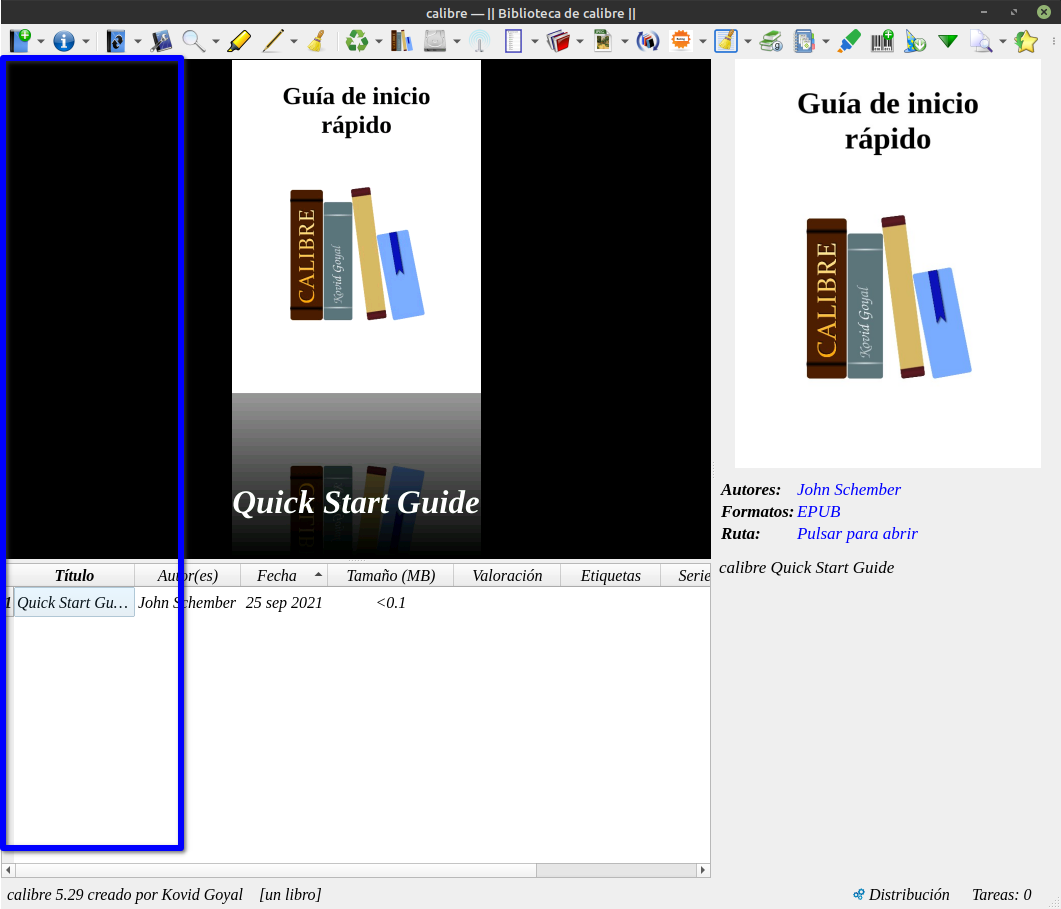Click the framed broom Modify ePub icon
This screenshot has width=1061, height=909.
click(x=726, y=41)
